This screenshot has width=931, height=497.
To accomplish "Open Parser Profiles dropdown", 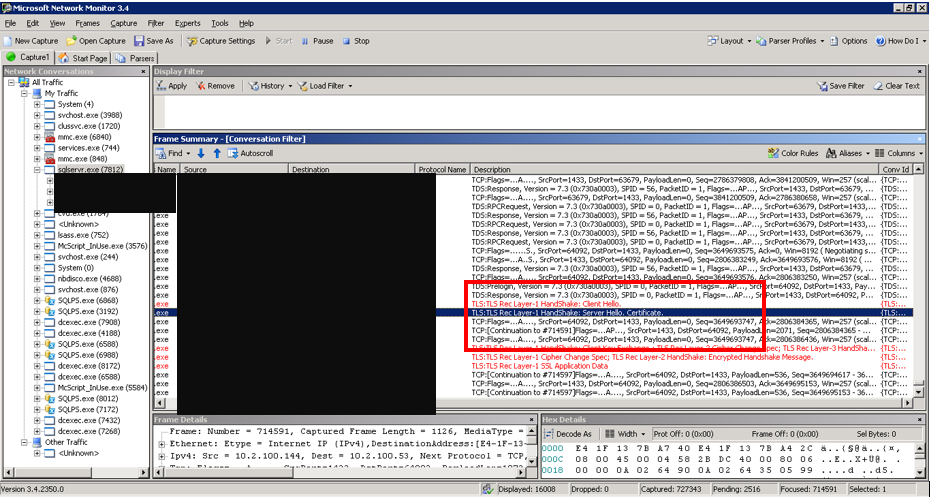I will 790,41.
